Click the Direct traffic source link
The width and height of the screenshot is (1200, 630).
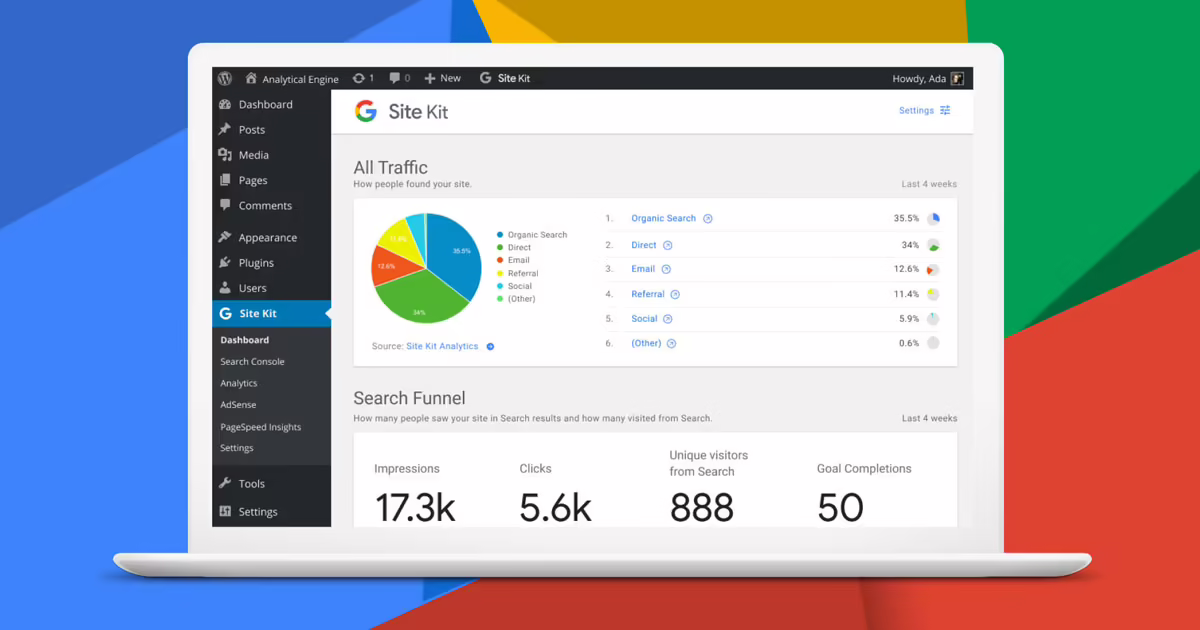coord(644,245)
